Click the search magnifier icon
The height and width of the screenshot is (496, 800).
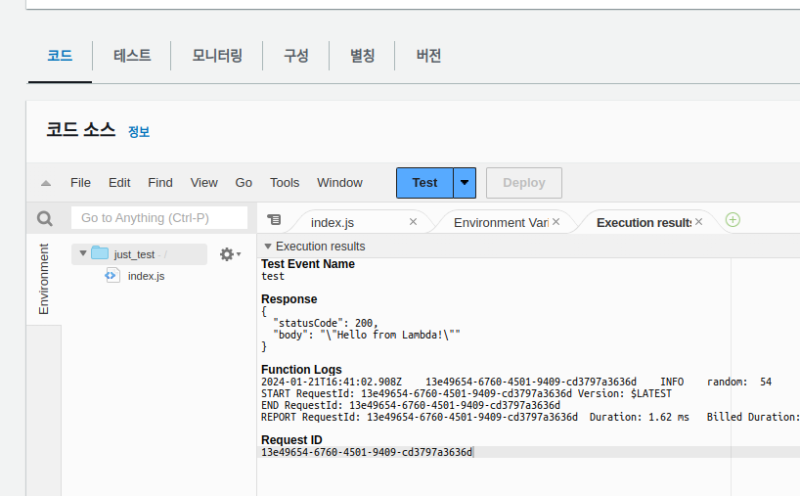[44, 218]
